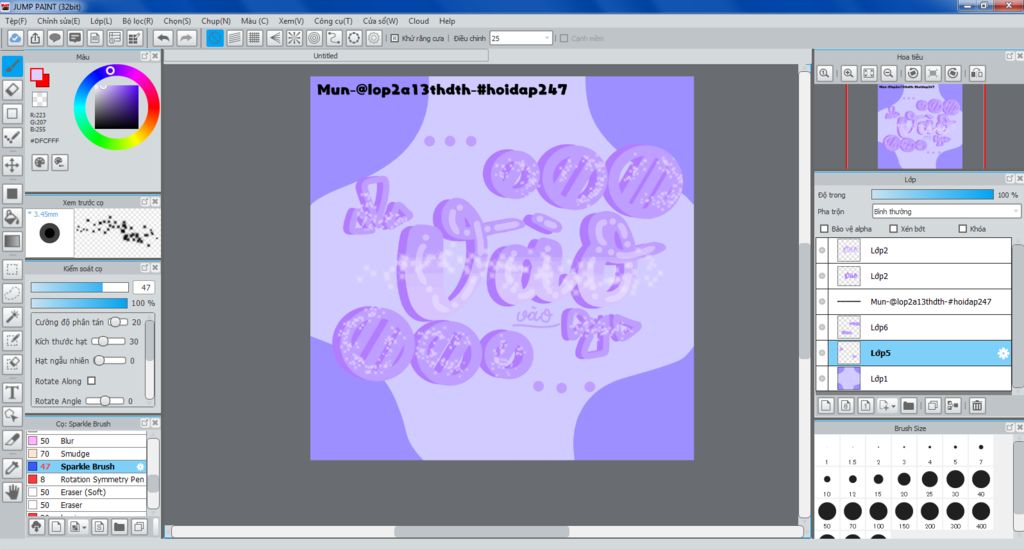This screenshot has height=549, width=1024.
Task: Enable the grid snap guide
Action: click(255, 38)
